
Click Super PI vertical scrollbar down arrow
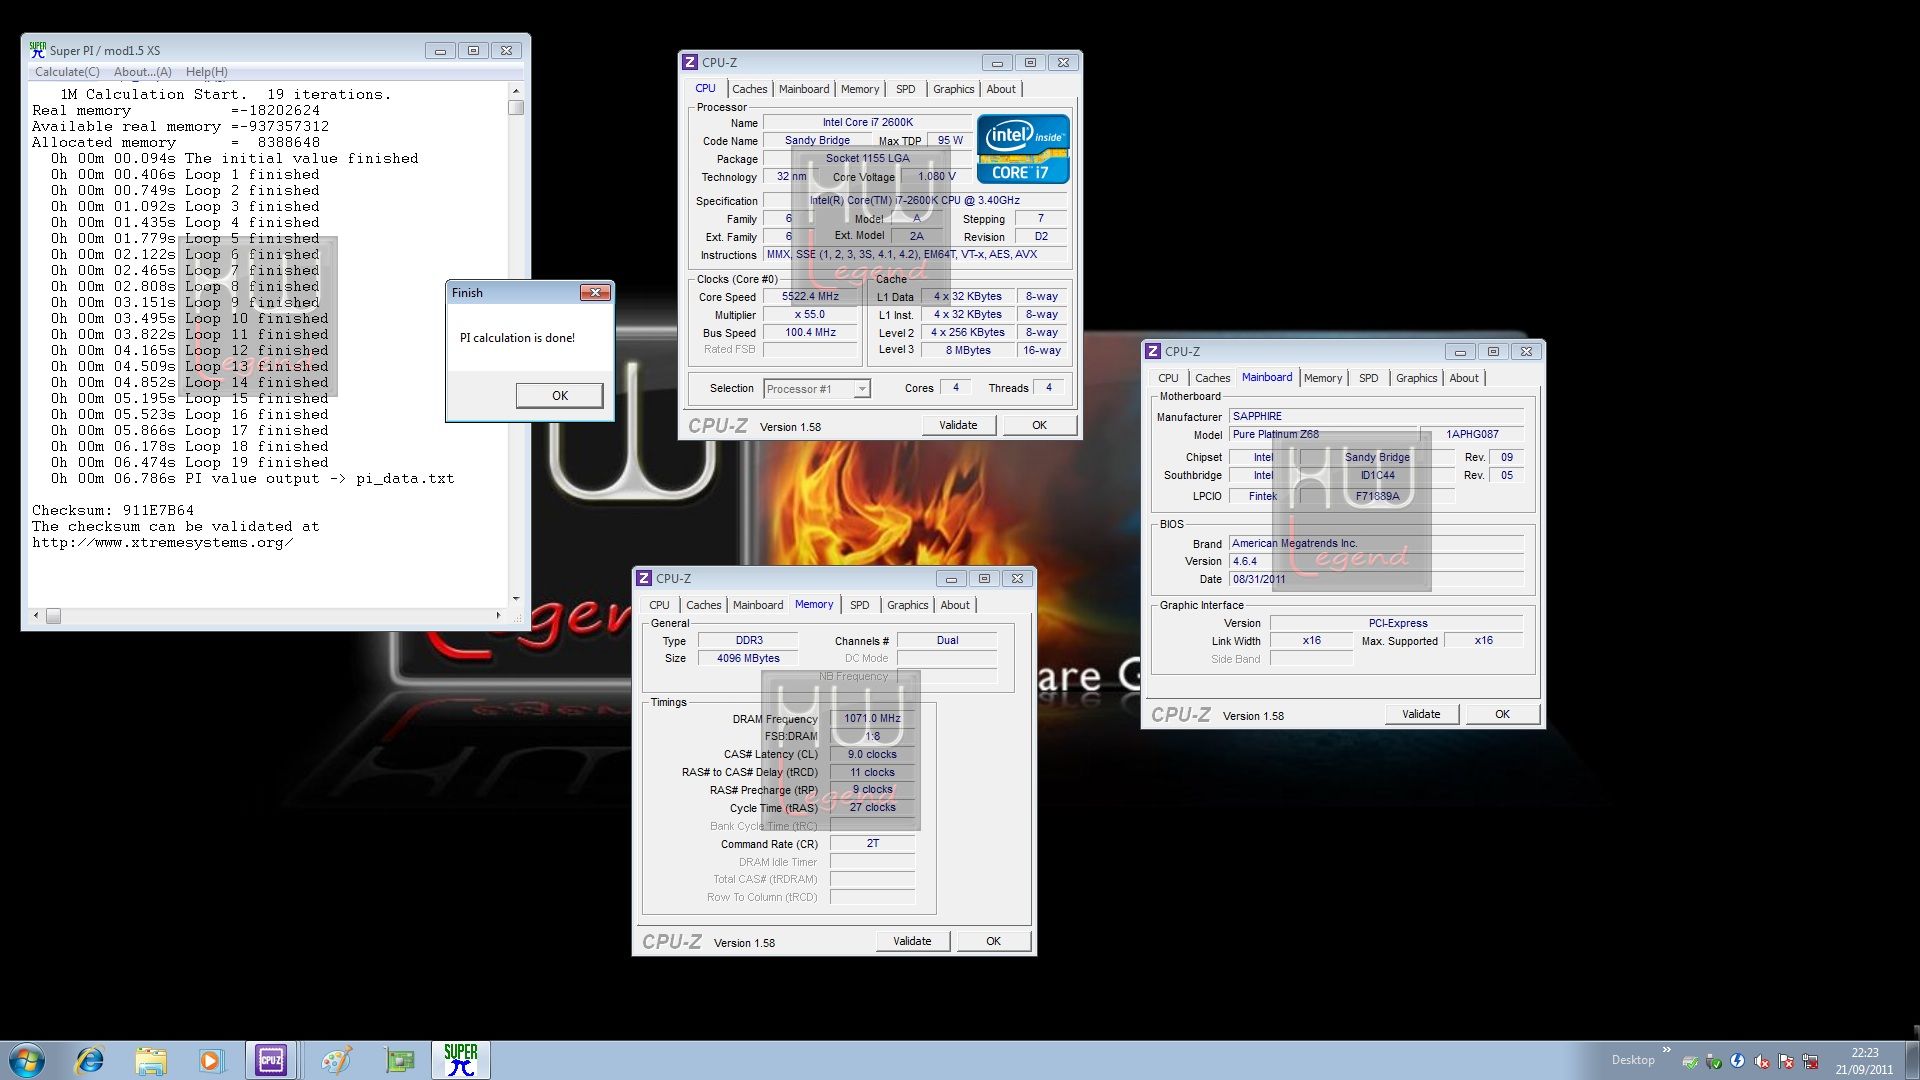pyautogui.click(x=516, y=599)
